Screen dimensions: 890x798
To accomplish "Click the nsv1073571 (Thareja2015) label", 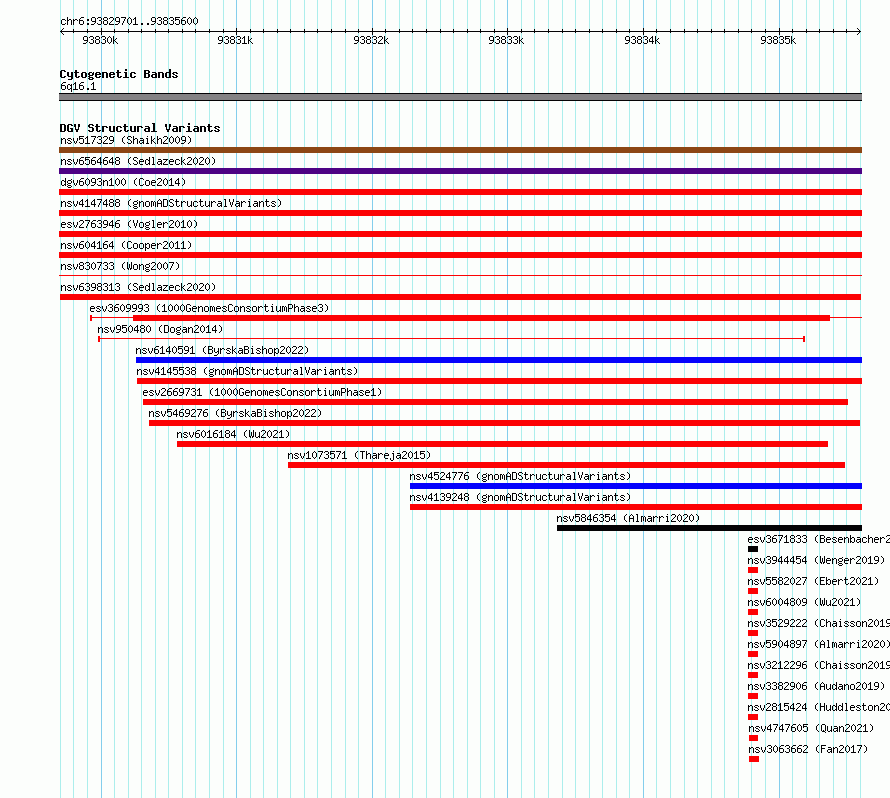I will pos(359,455).
